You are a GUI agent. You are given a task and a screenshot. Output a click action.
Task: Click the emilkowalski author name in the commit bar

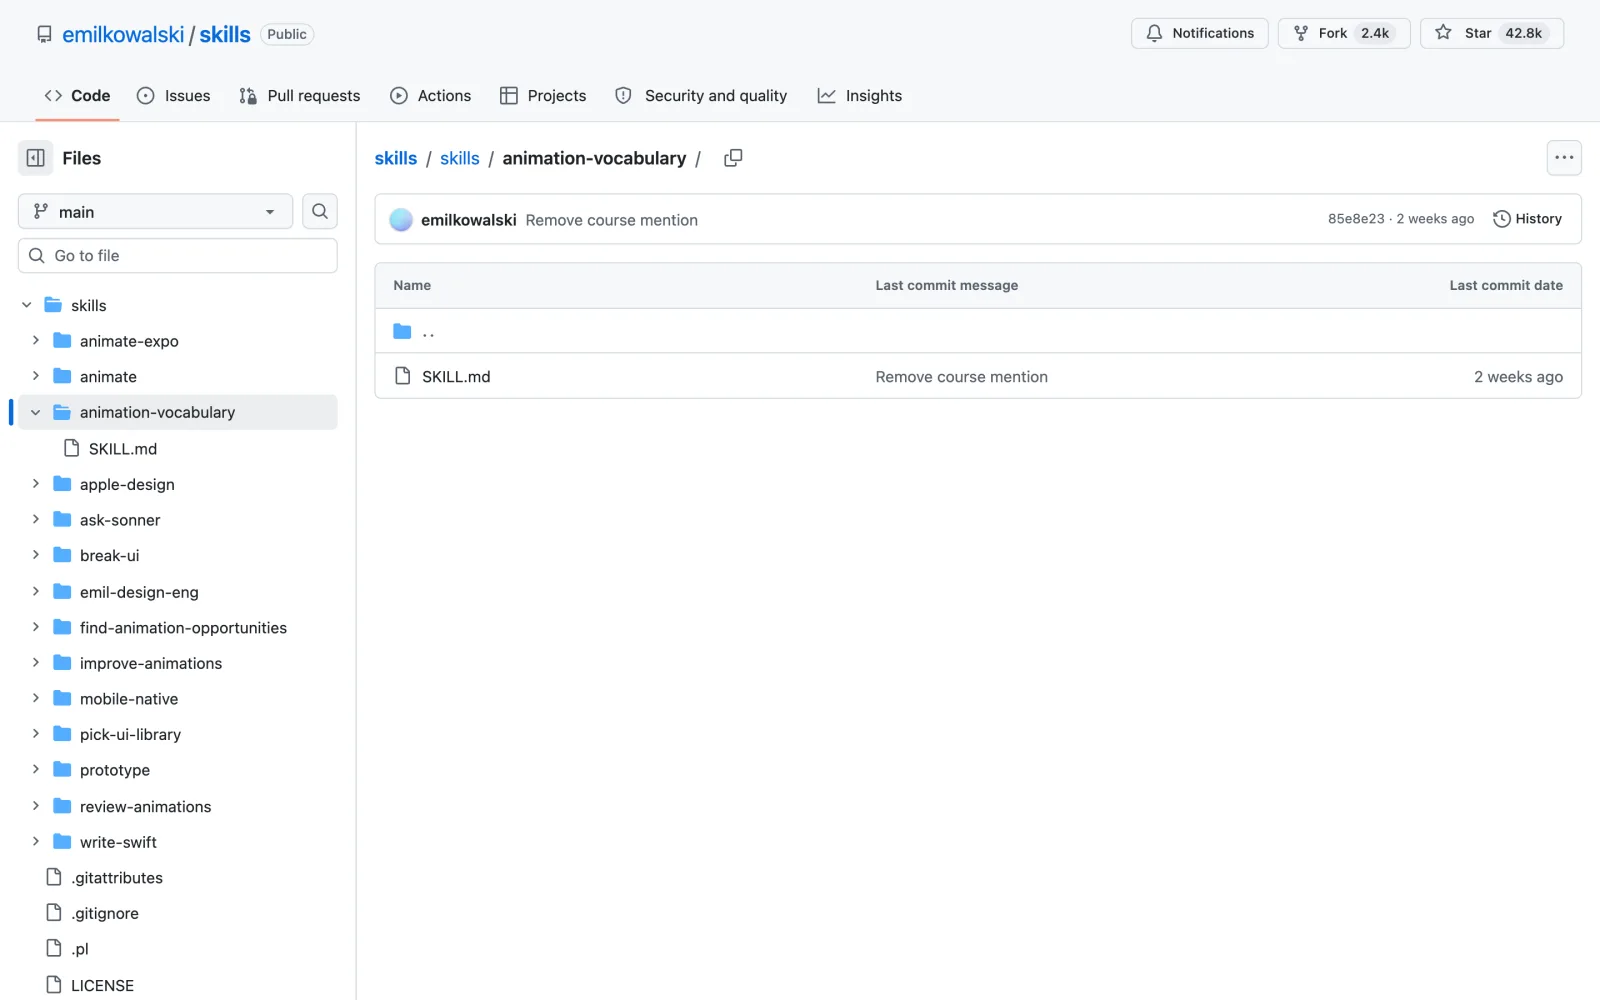(469, 220)
